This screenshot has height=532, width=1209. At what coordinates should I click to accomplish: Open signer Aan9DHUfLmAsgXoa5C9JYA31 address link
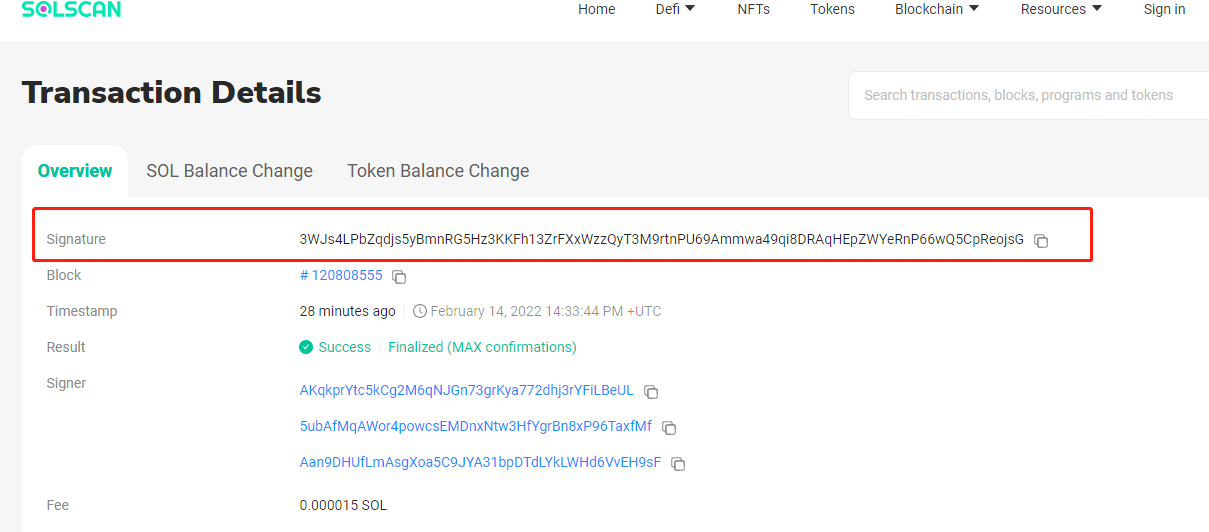(480, 462)
